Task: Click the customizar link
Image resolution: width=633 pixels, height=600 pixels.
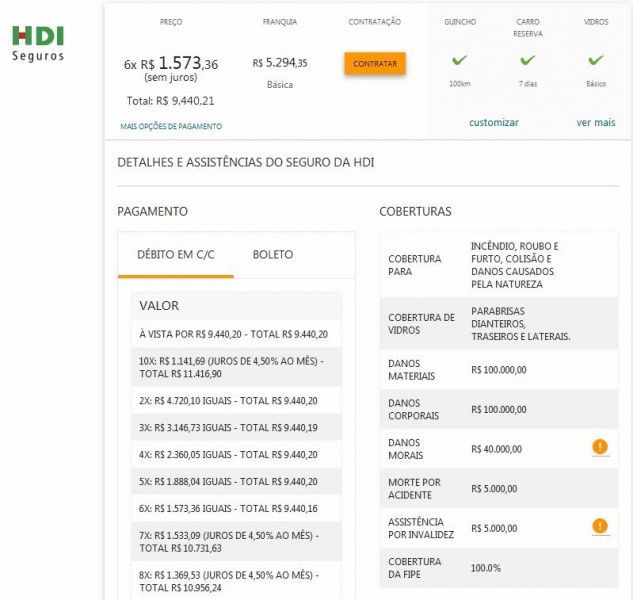Action: click(x=494, y=122)
